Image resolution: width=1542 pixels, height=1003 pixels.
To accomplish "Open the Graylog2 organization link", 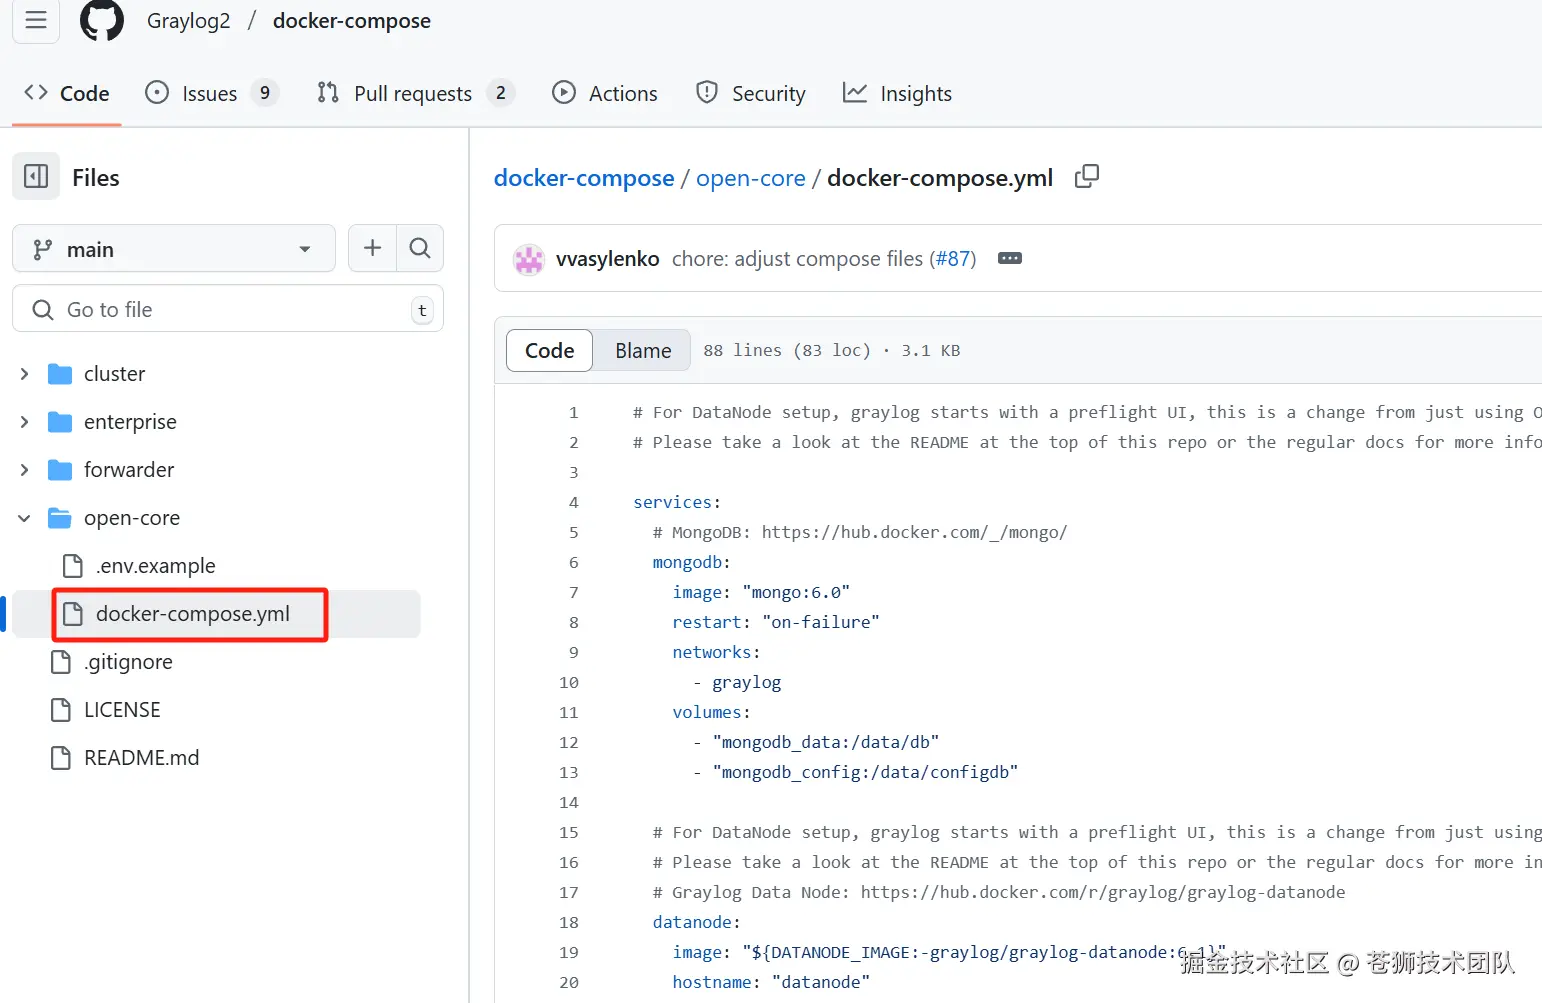I will tap(189, 21).
